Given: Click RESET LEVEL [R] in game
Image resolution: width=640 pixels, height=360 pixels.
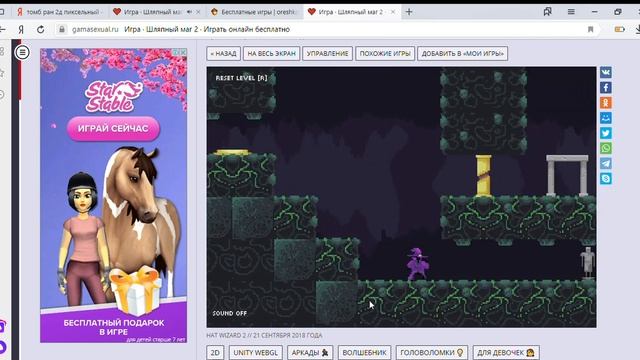Looking at the screenshot, I should [x=241, y=78].
